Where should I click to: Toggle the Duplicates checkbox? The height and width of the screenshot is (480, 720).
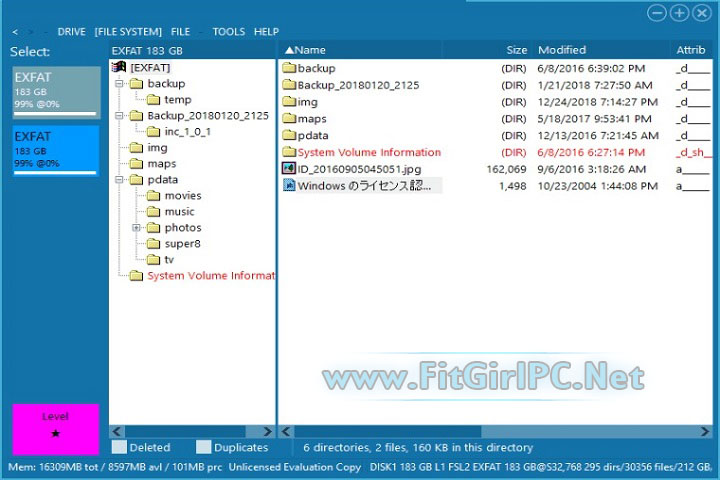click(204, 448)
